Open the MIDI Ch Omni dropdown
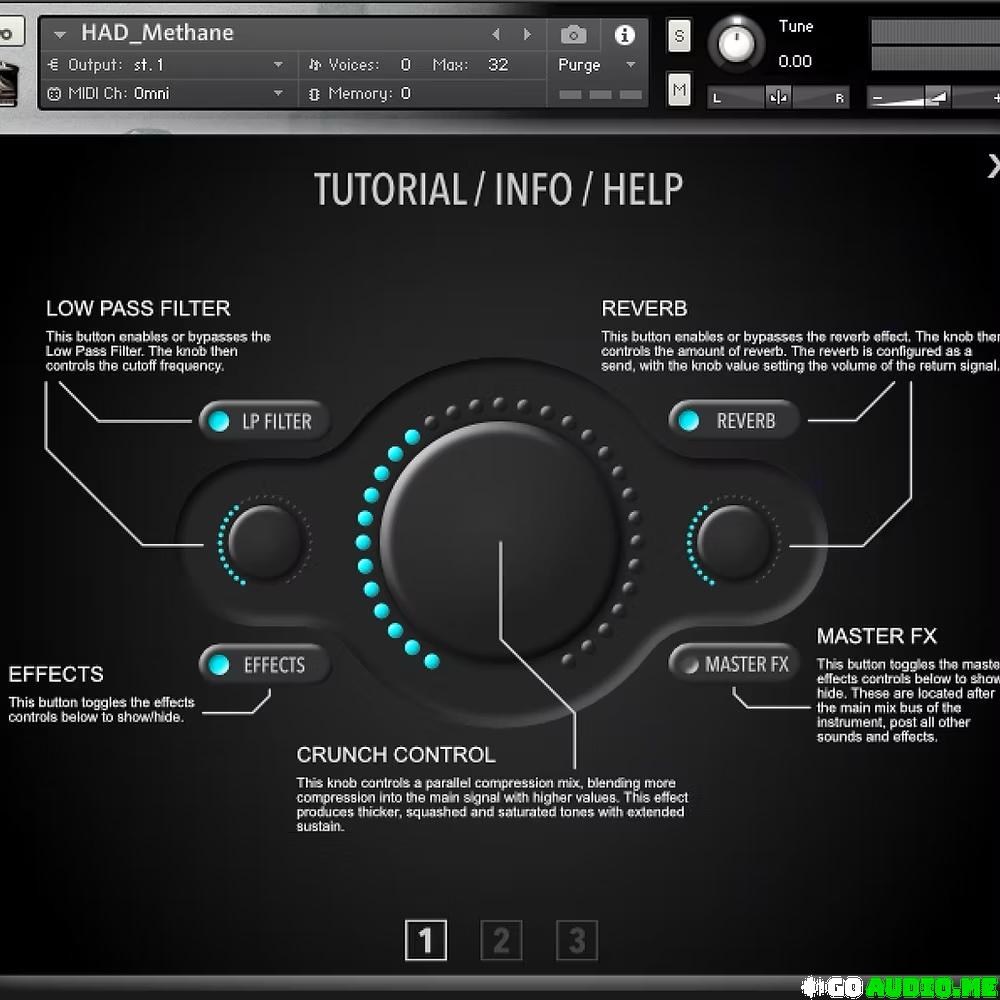 point(278,94)
